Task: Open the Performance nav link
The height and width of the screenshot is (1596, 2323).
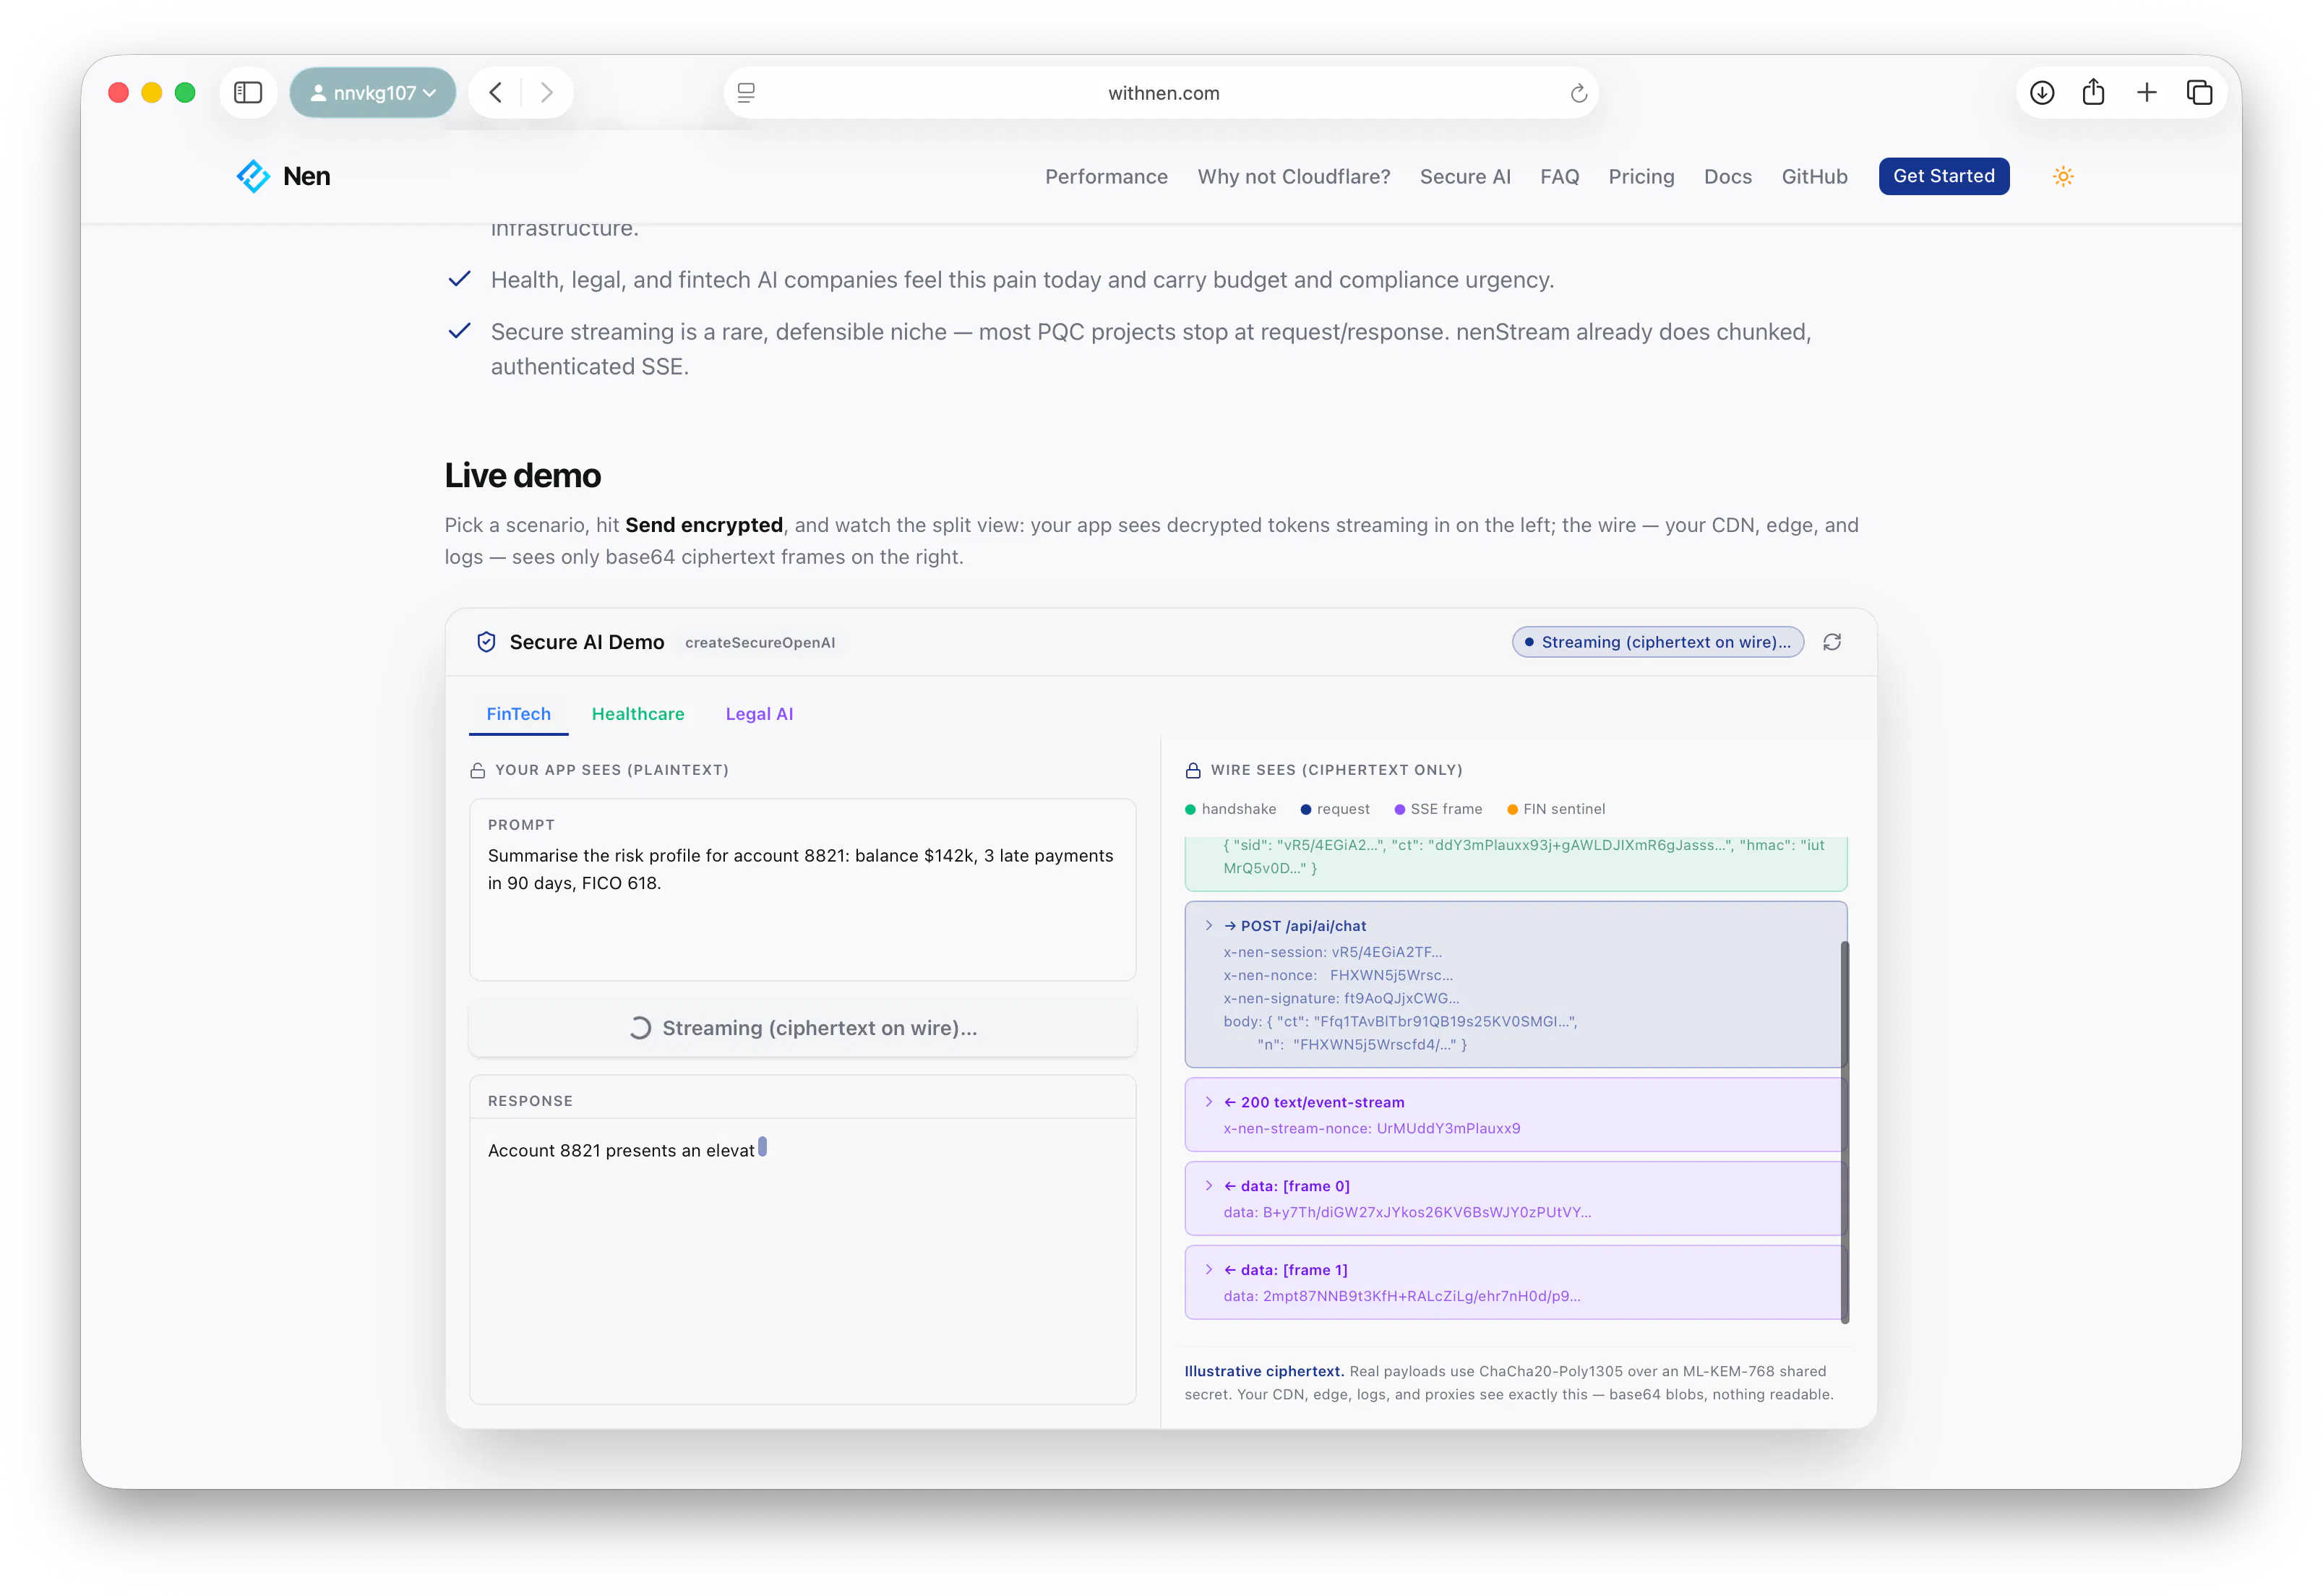Action: 1106,177
